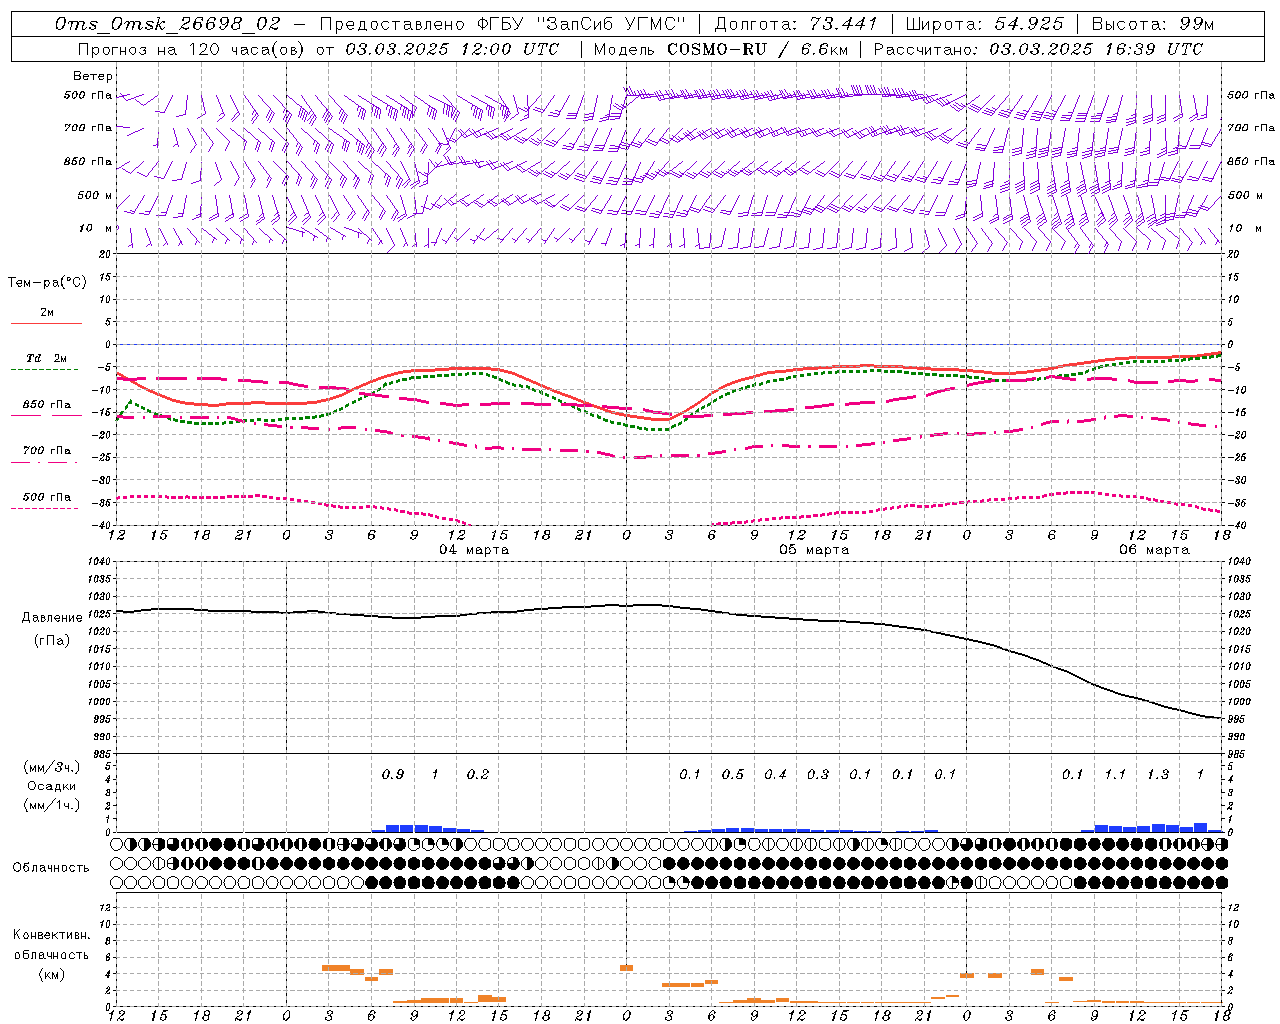Viewport: 1280px width, 1024px height.
Task: Click the Давление pressure panel label
Action: pos(52,618)
